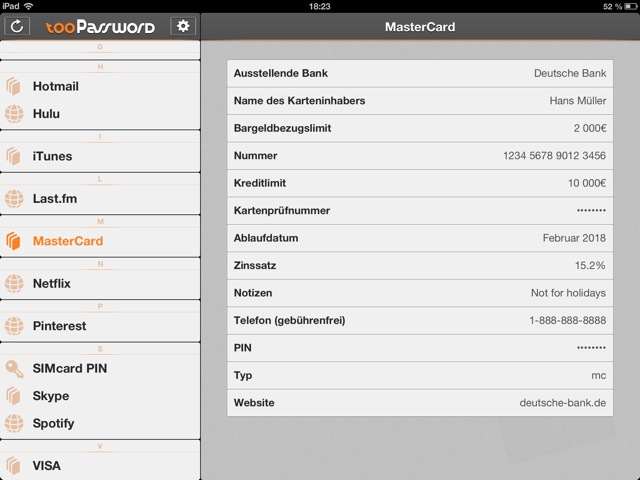Tap card number 1234 5678 9012 3456
Viewport: 640px width, 480px height.
[554, 156]
